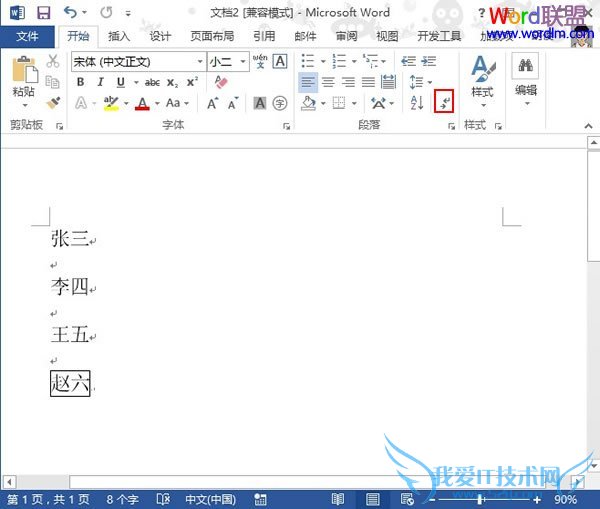Apply yellow text highlight color

(111, 103)
